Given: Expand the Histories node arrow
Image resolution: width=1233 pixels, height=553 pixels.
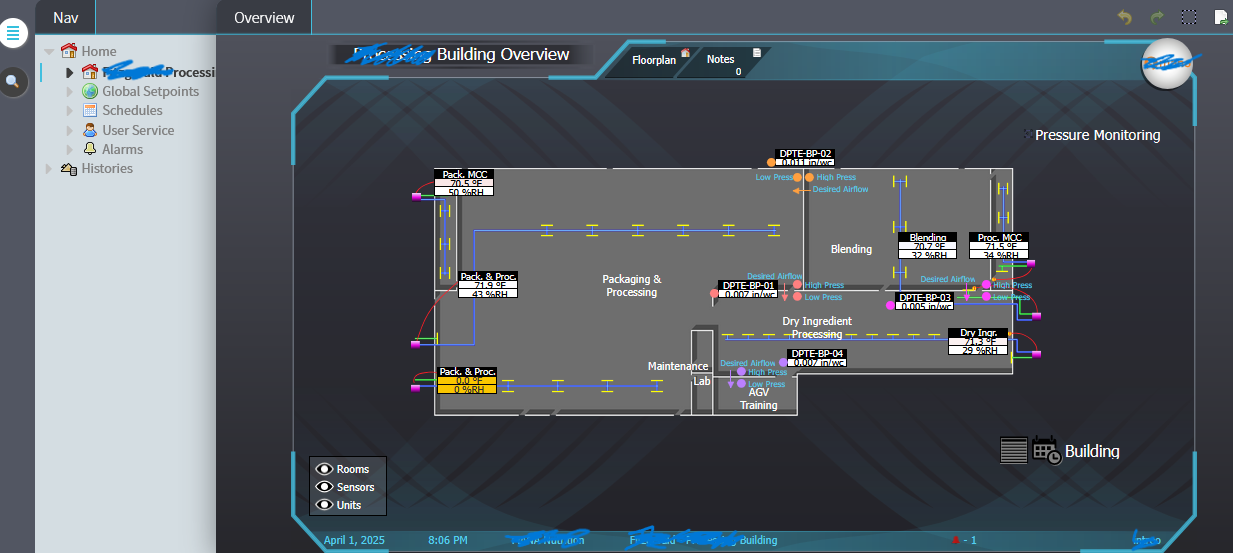Looking at the screenshot, I should 49,168.
